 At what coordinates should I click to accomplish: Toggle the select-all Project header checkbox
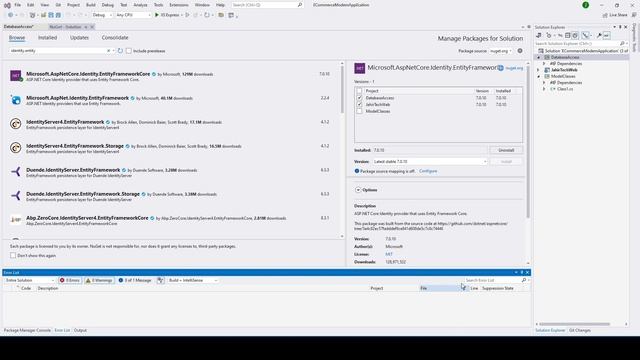click(359, 91)
